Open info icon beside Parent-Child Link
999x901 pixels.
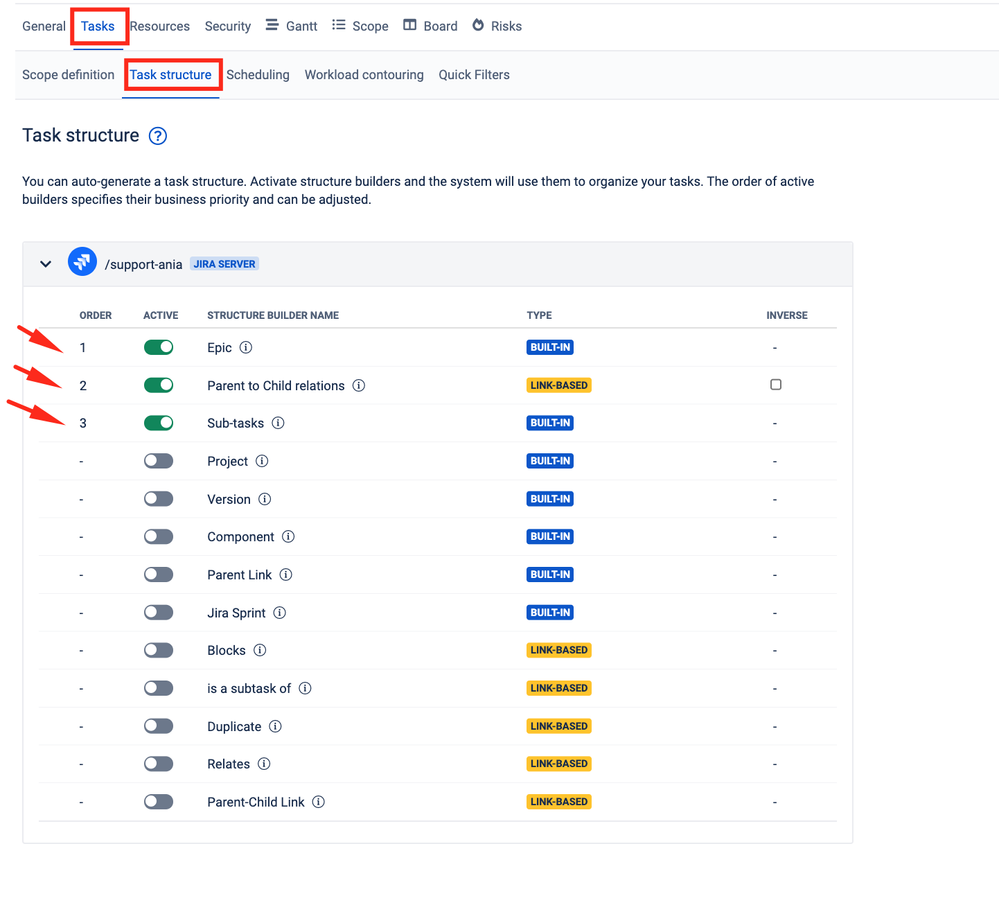(x=319, y=802)
